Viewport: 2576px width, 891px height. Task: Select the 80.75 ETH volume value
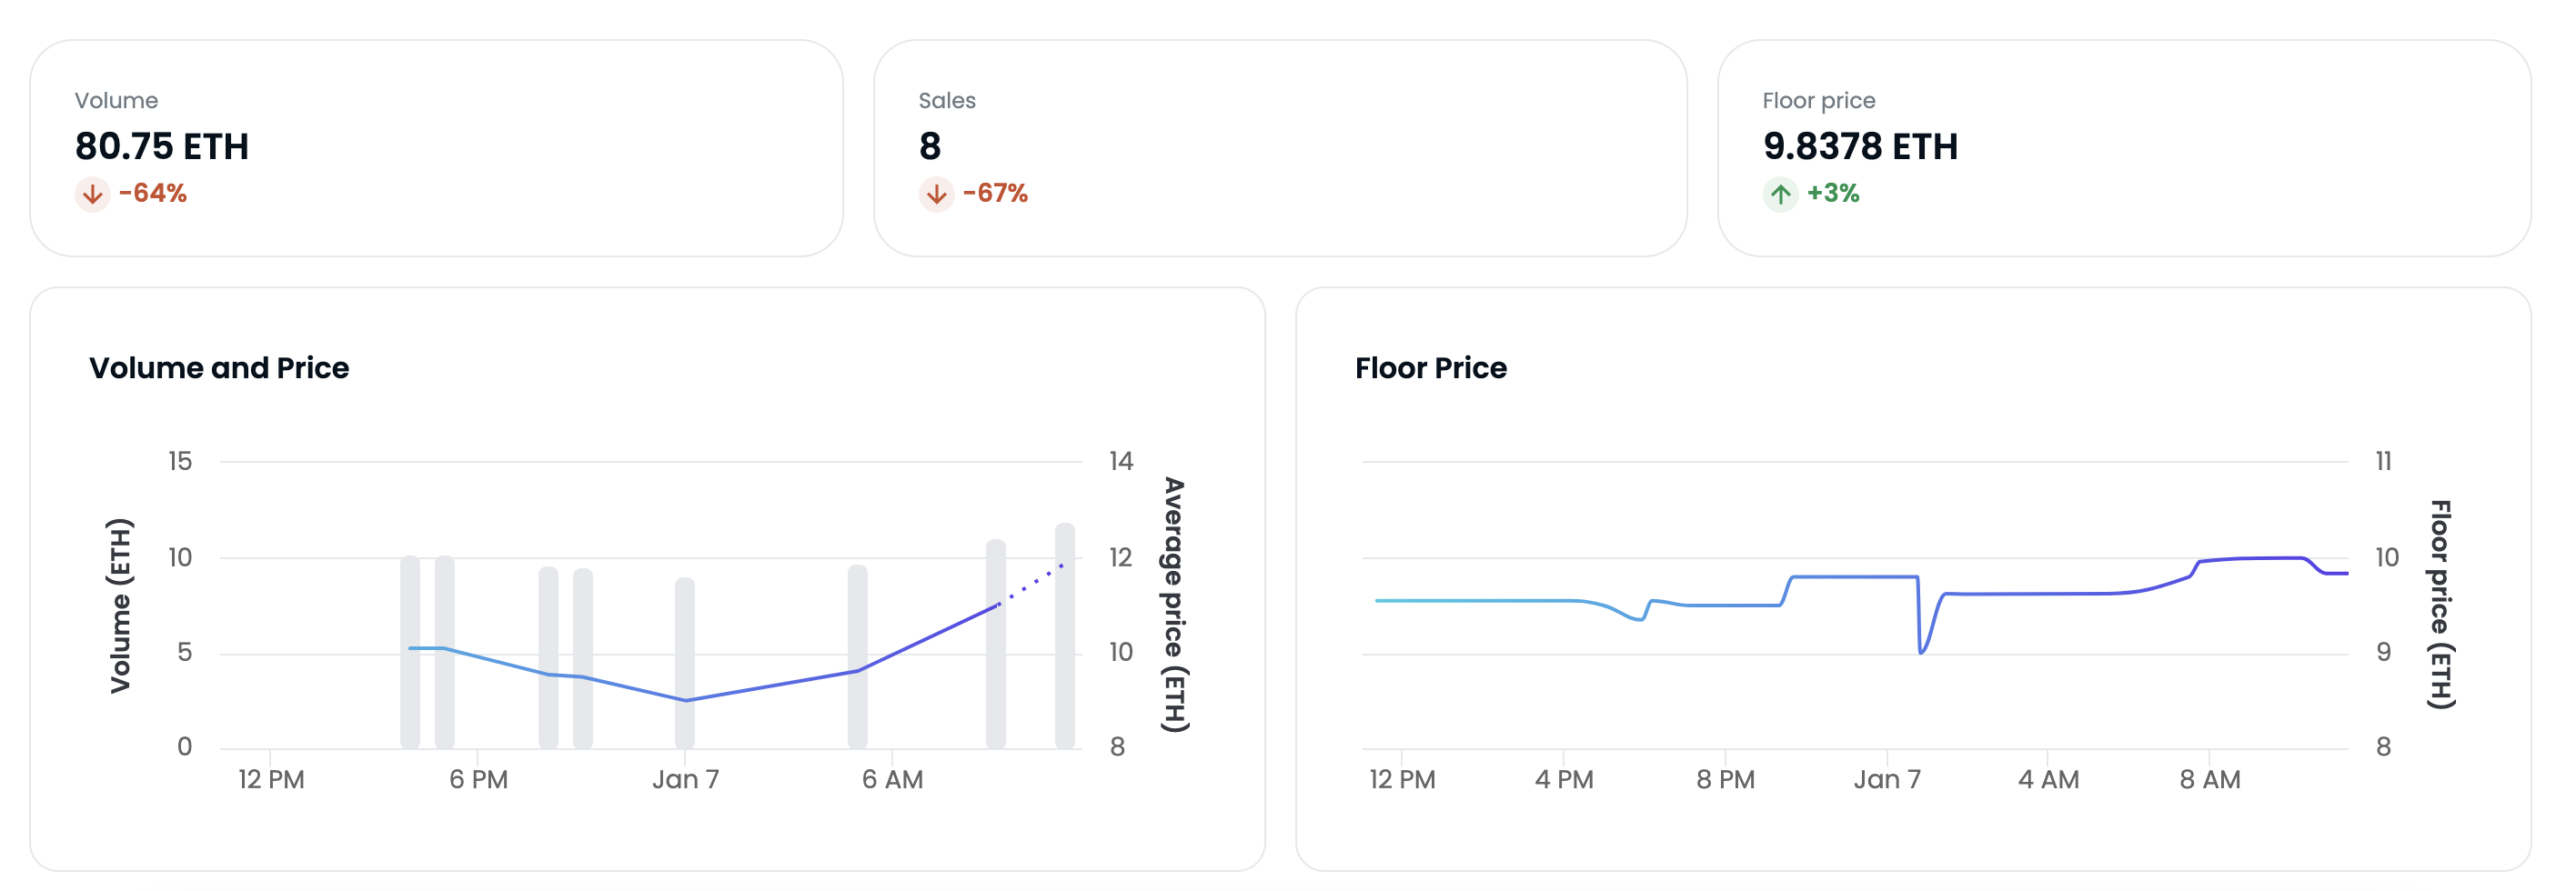coord(162,146)
